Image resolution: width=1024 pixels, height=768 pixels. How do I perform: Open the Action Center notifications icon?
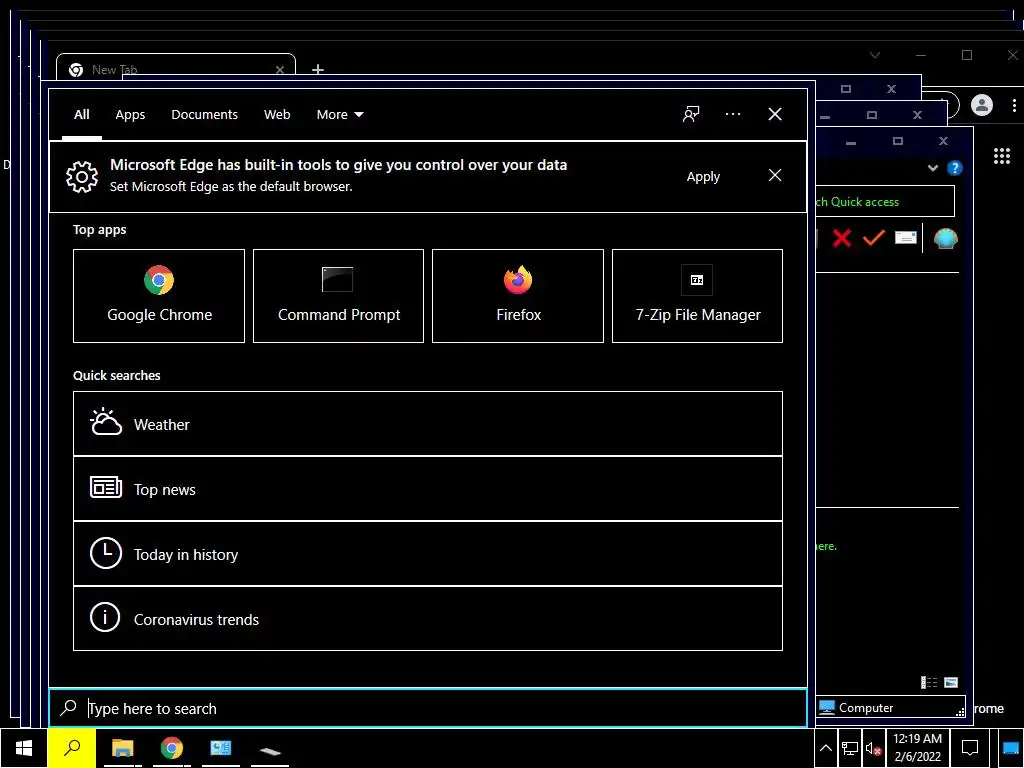tap(970, 748)
